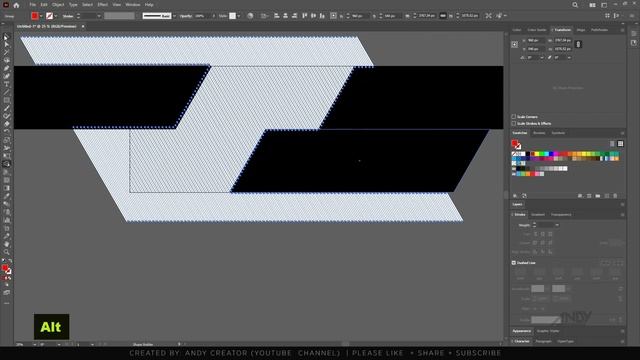Enable Scale Corners checkbox
The width and height of the screenshot is (640, 360).
(x=514, y=117)
